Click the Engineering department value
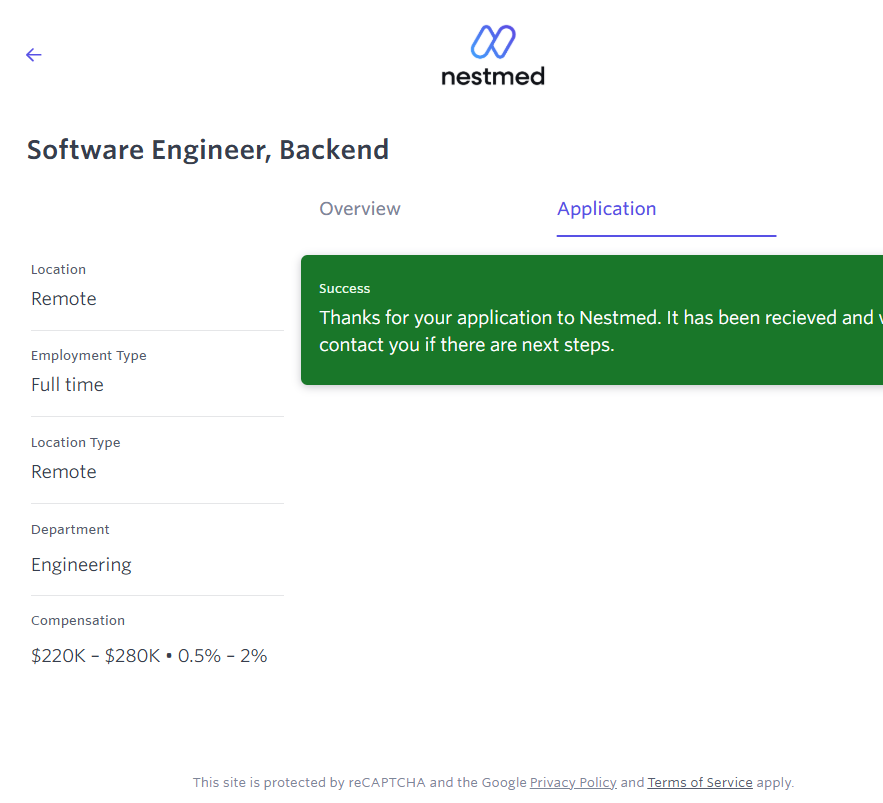This screenshot has height=803, width=883. pos(81,565)
